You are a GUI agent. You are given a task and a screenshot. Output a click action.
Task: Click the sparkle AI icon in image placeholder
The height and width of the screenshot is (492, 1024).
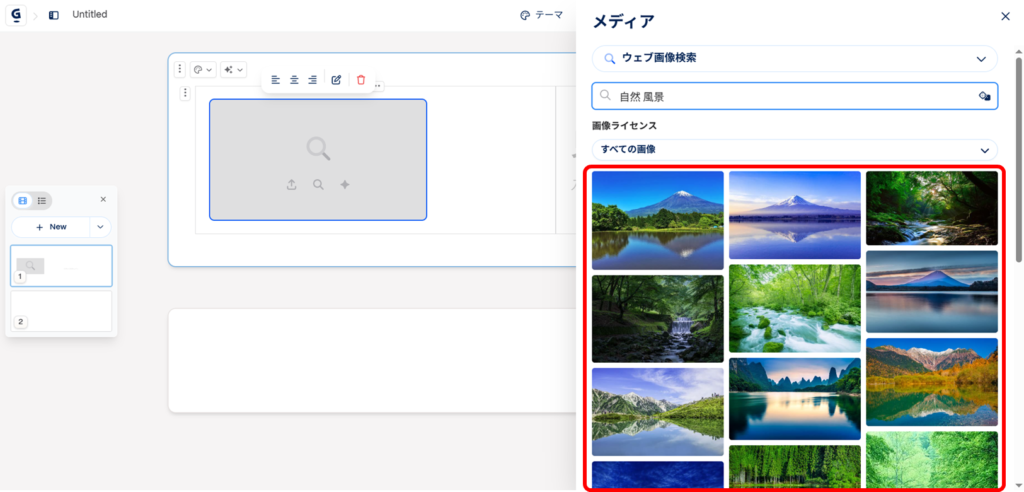[x=344, y=185]
